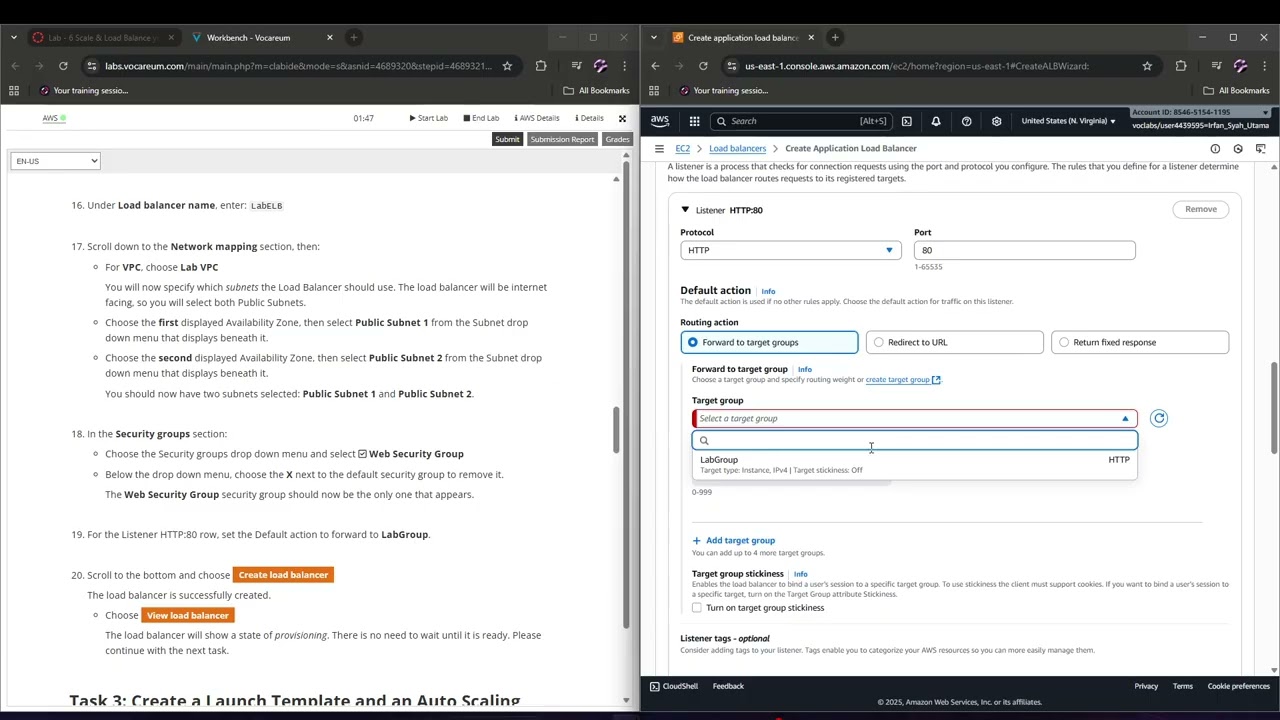The width and height of the screenshot is (1280, 720).
Task: Open tab search chevron in Vocareum window
Action: tap(13, 37)
